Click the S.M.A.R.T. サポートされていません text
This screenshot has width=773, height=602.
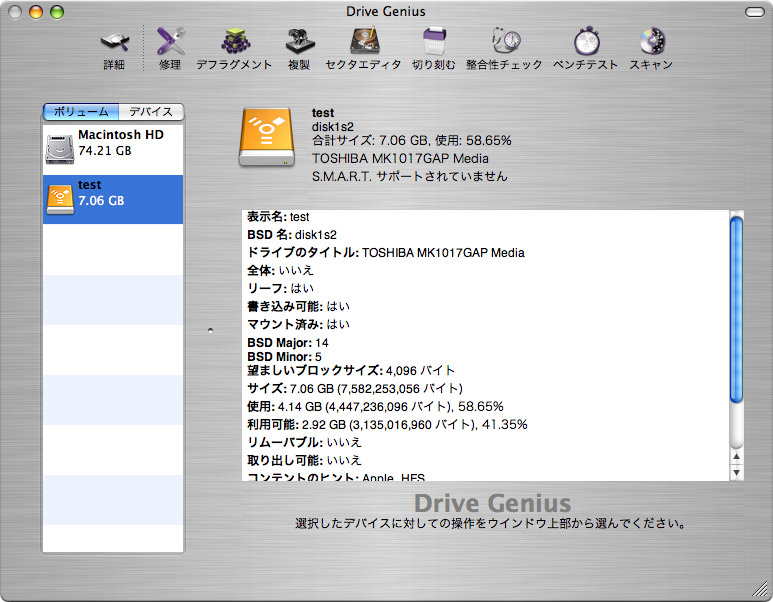point(409,176)
